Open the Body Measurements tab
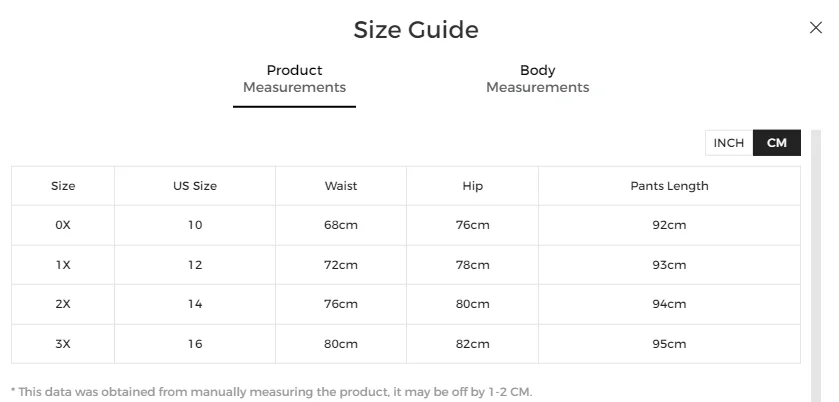The image size is (839, 402). 537,79
